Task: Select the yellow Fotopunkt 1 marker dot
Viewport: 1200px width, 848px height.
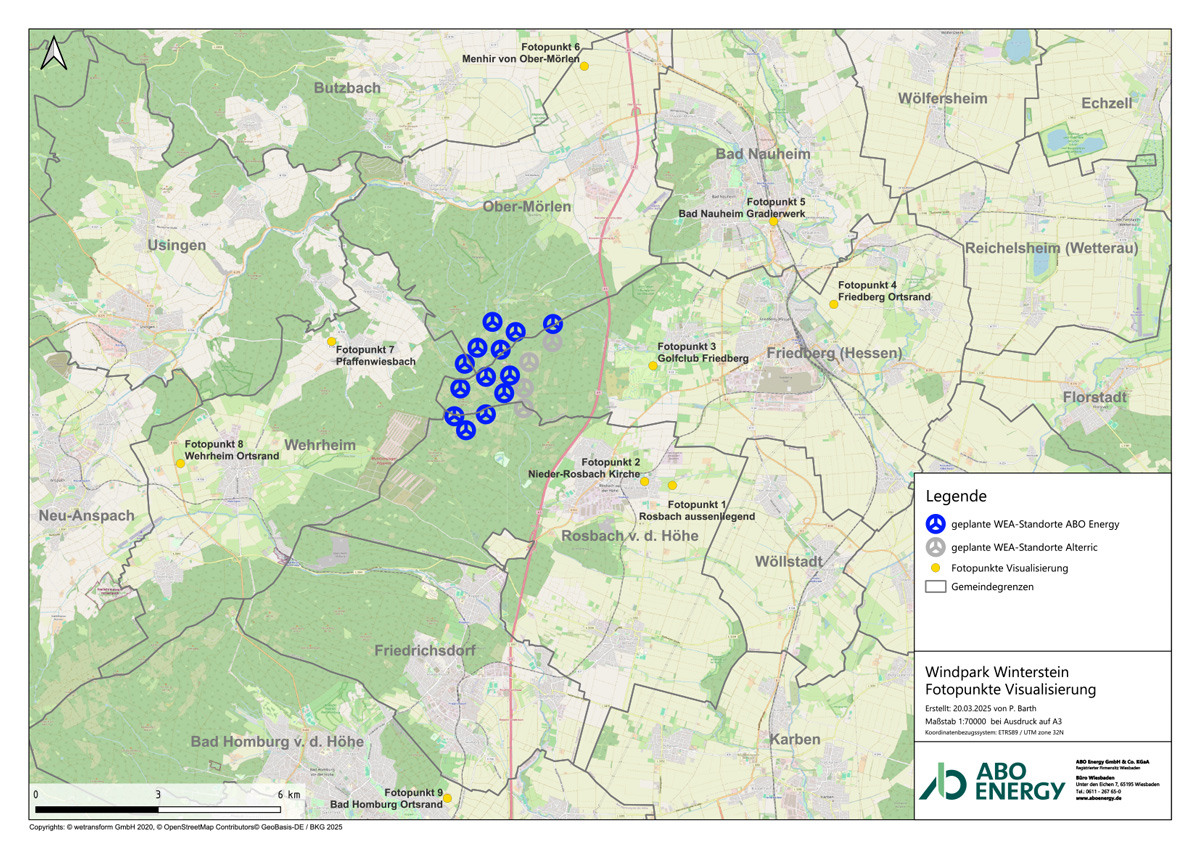Action: tap(672, 485)
